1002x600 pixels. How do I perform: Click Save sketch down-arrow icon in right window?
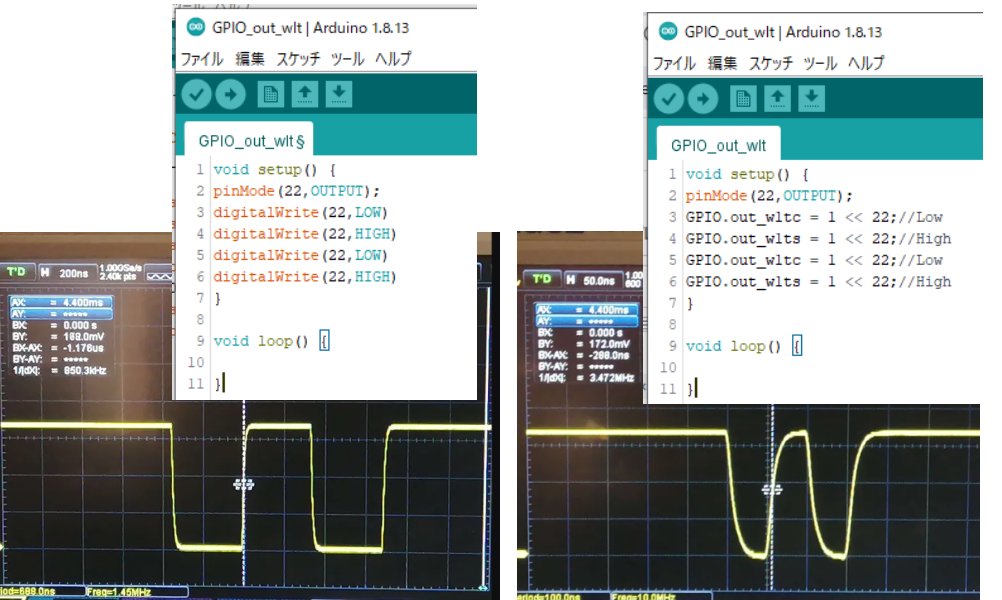pos(812,98)
